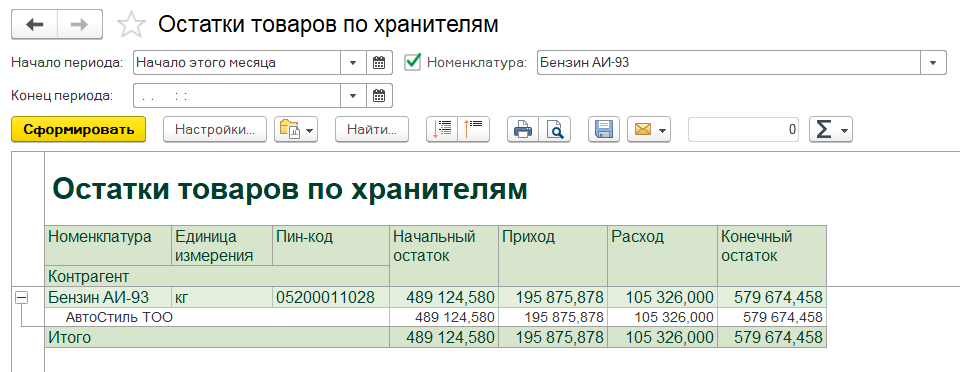The height and width of the screenshot is (372, 960).
Task: Open calendar for Начало периода
Action: [379, 62]
